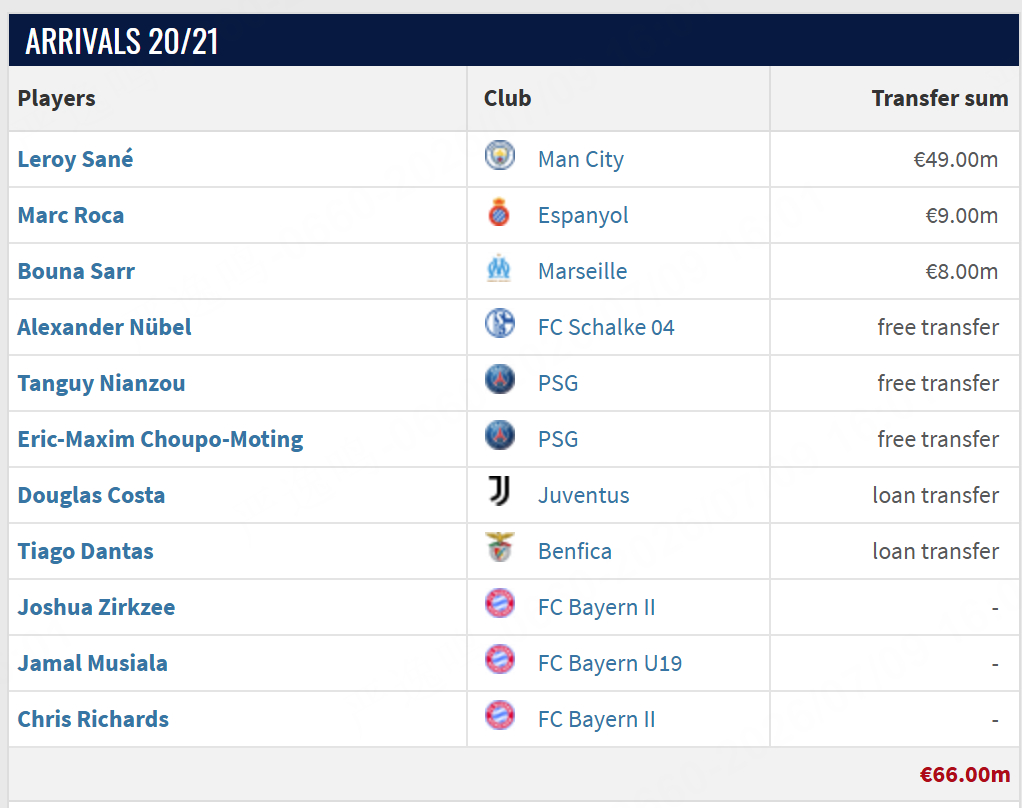
Task: Open Jamal Musiala player profile
Action: tap(93, 663)
